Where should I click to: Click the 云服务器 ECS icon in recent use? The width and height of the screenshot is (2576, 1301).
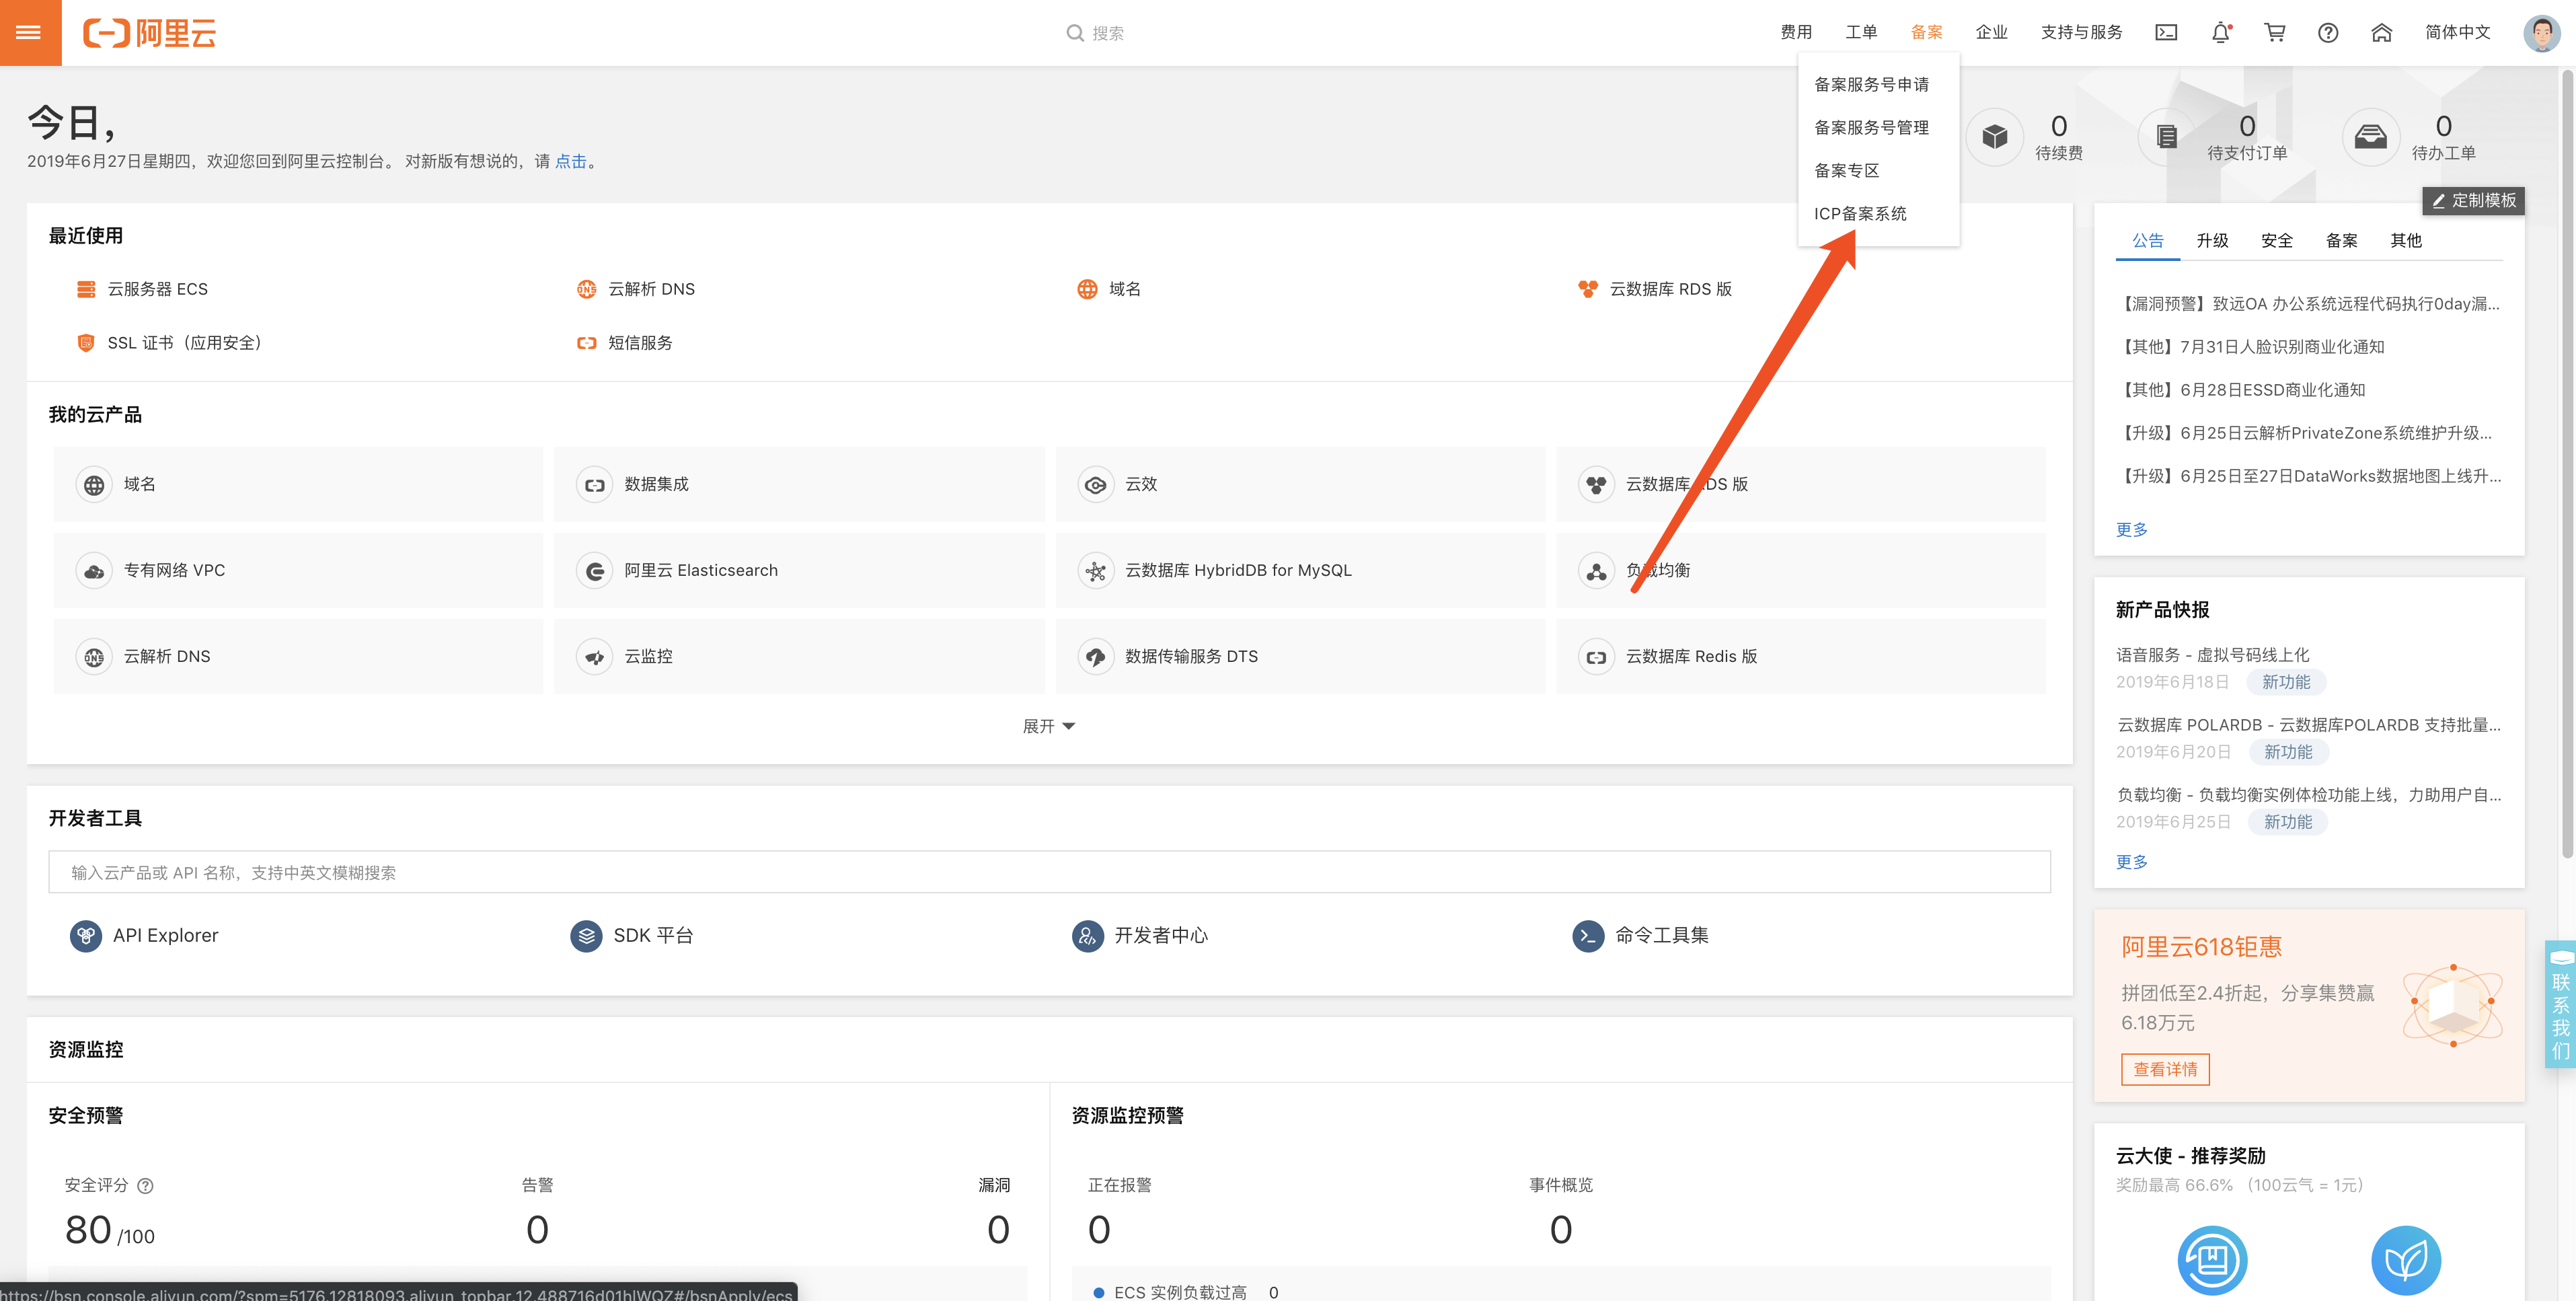click(86, 289)
